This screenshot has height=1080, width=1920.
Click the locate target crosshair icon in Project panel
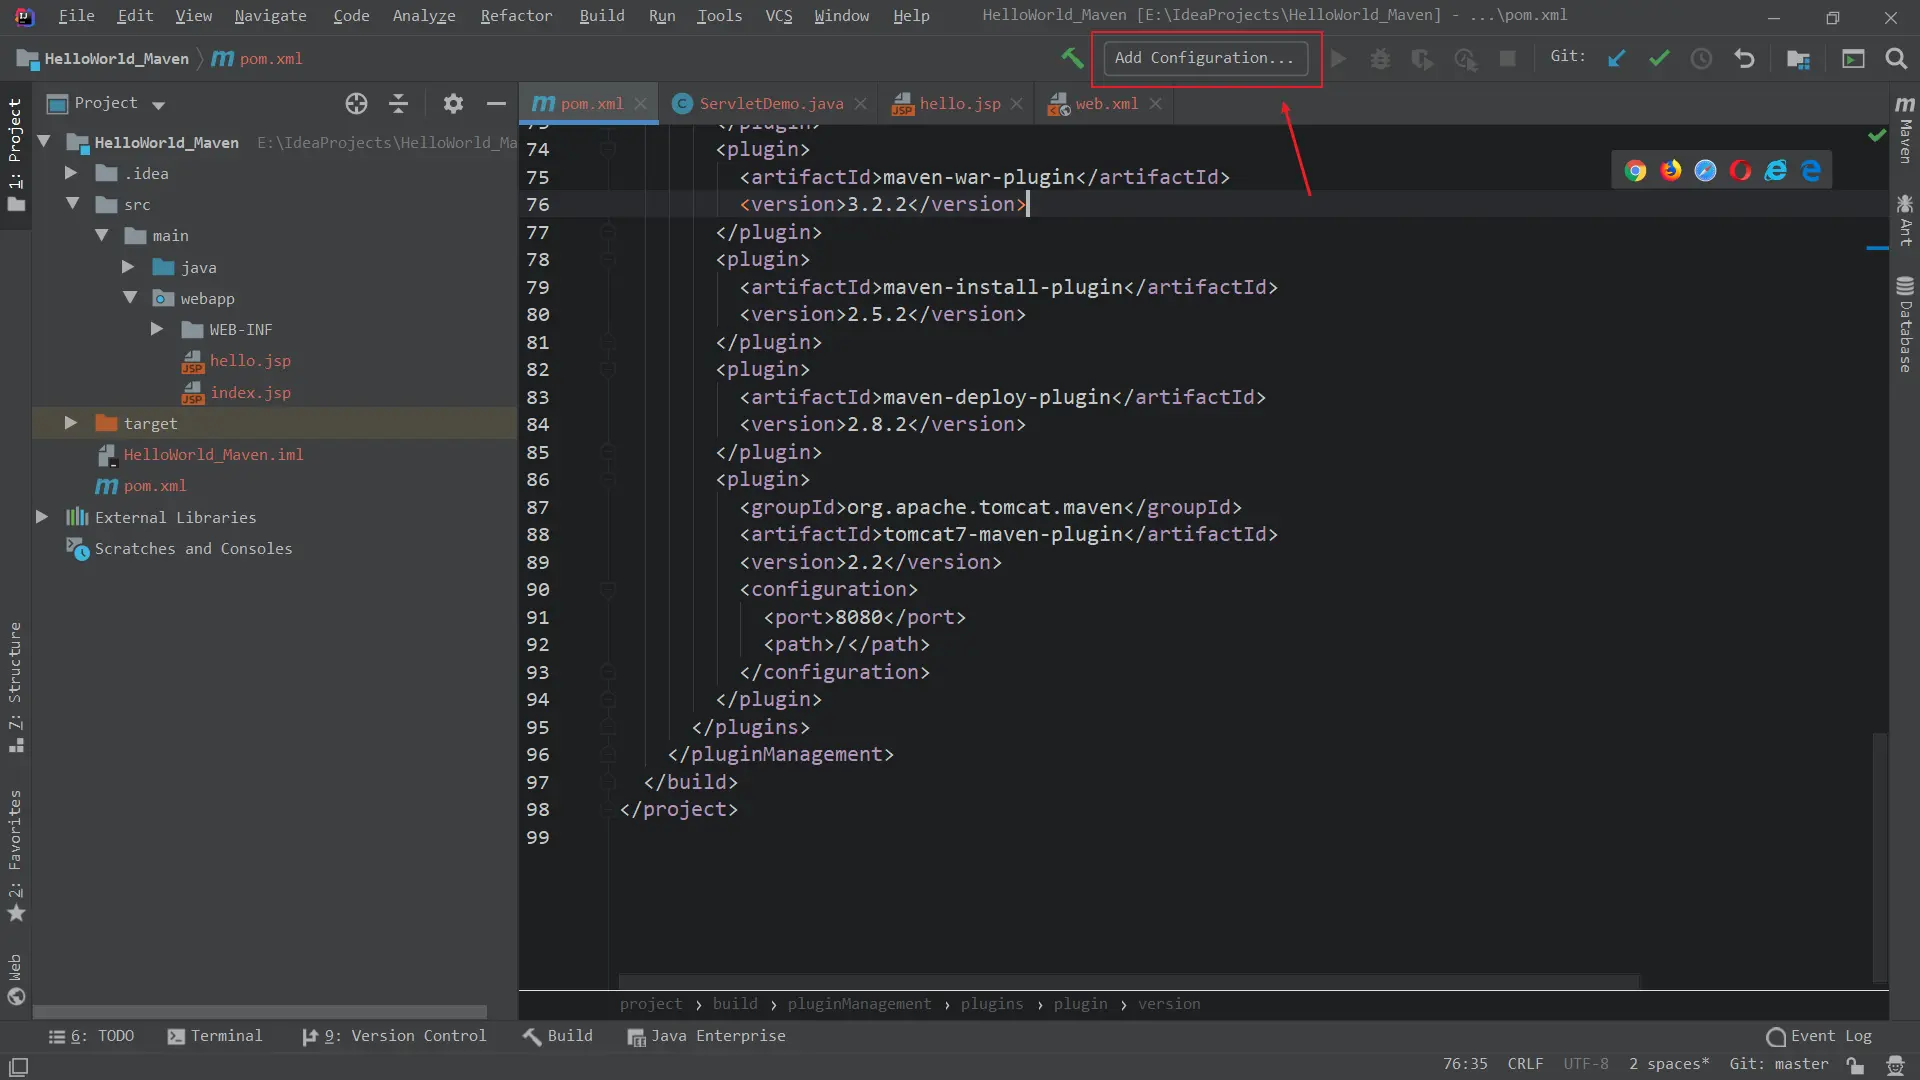point(356,103)
